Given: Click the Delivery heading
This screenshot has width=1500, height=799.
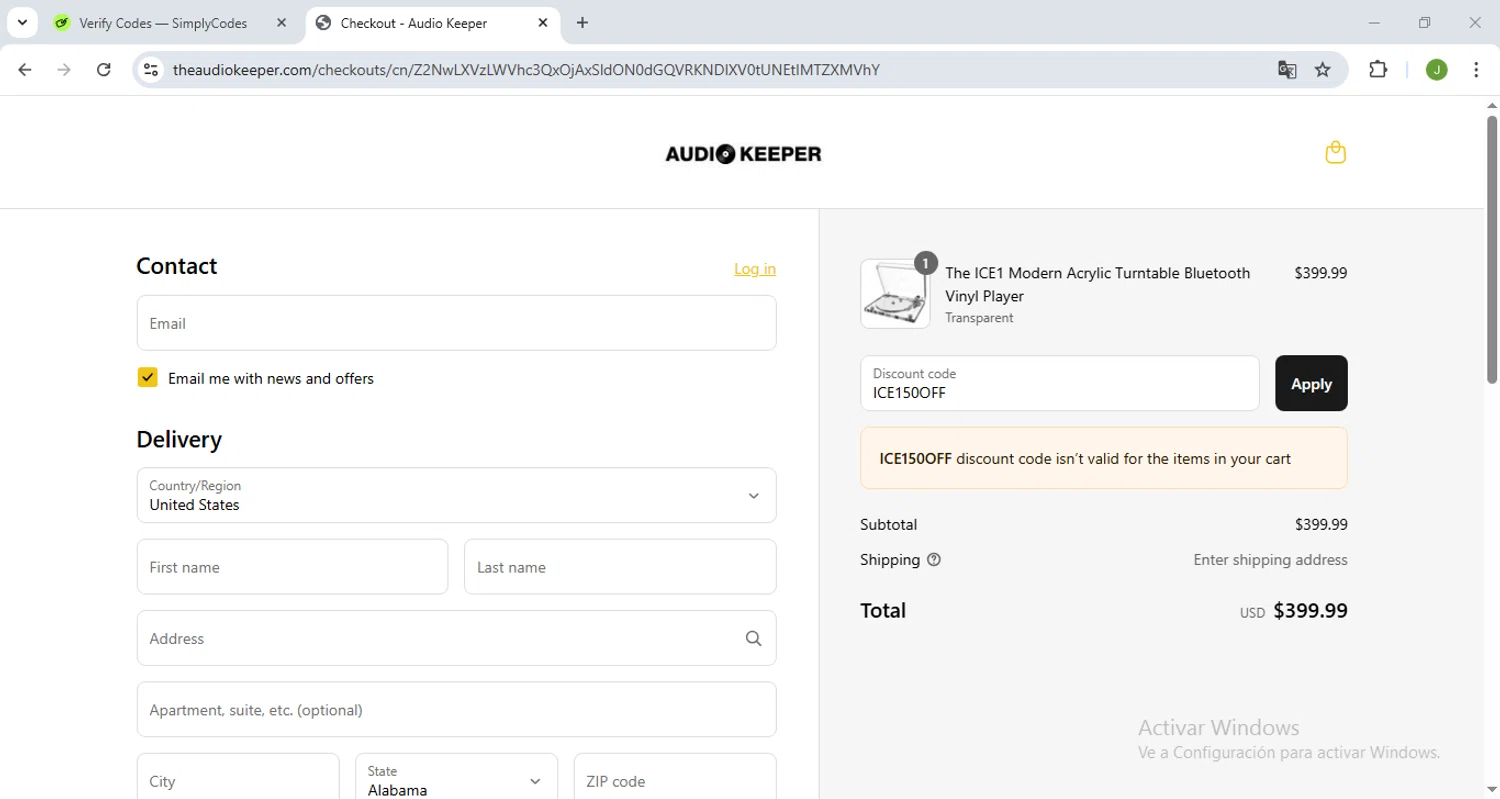Looking at the screenshot, I should click(x=179, y=439).
